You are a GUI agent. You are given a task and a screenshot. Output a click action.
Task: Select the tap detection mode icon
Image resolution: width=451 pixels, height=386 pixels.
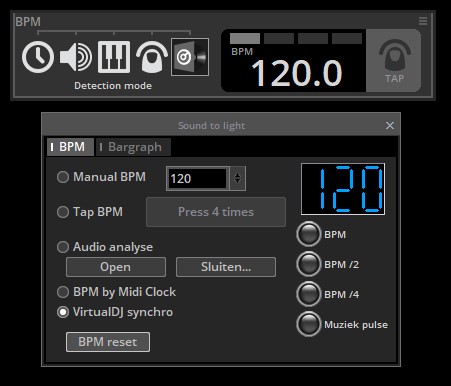152,57
